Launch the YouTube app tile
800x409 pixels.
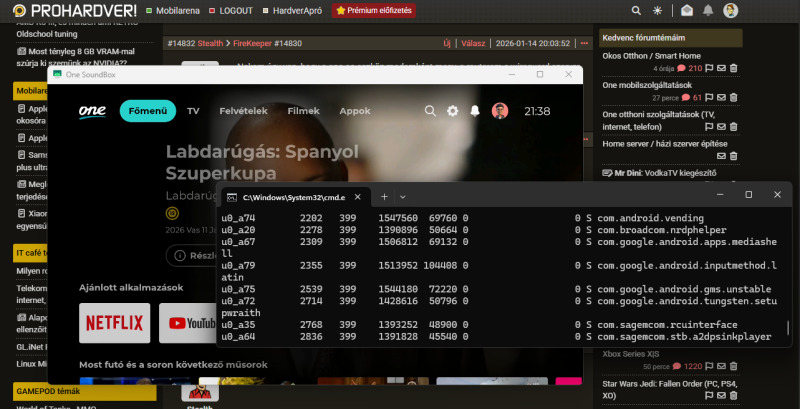point(187,323)
